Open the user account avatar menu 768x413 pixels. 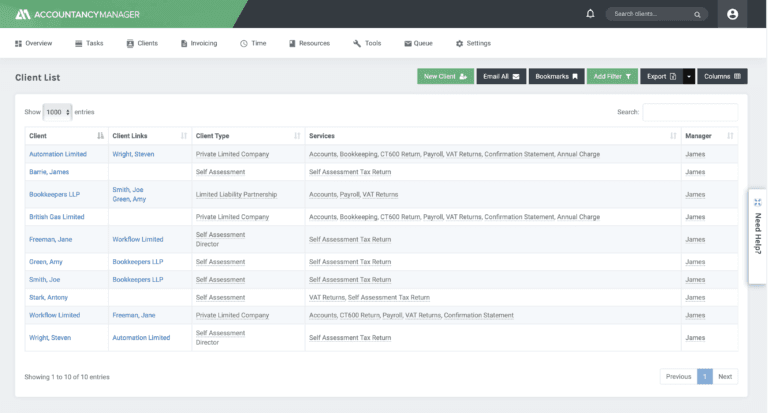732,14
